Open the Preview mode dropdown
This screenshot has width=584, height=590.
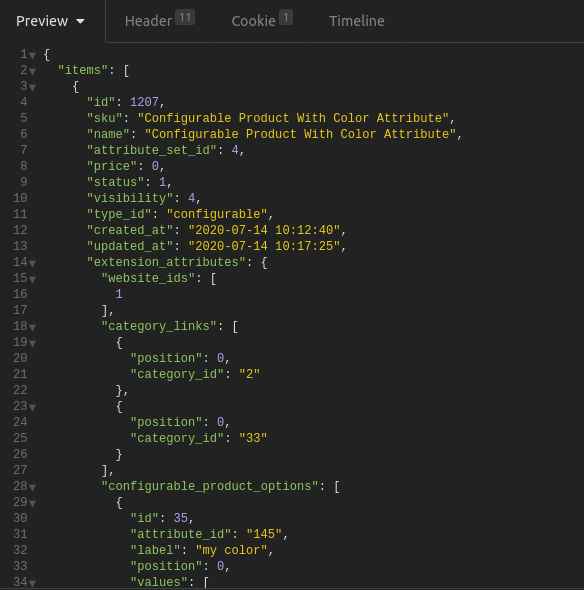point(50,21)
